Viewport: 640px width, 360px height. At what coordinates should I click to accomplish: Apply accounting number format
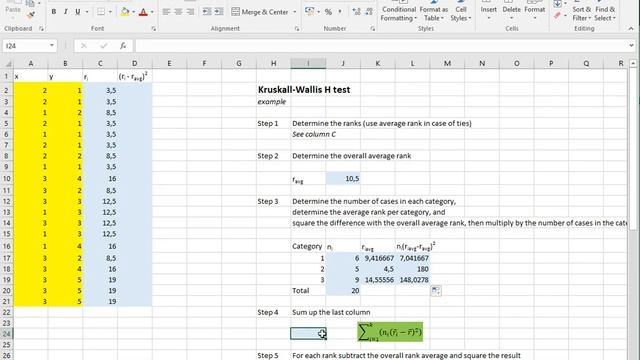pos(310,12)
